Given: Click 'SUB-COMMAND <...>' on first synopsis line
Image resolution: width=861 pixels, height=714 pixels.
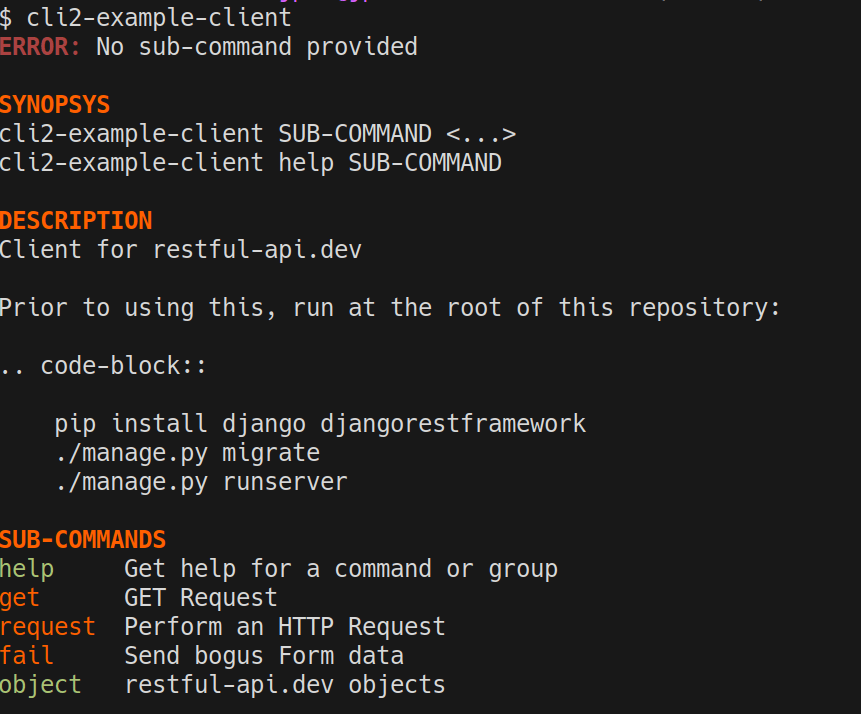Looking at the screenshot, I should click(x=397, y=134).
